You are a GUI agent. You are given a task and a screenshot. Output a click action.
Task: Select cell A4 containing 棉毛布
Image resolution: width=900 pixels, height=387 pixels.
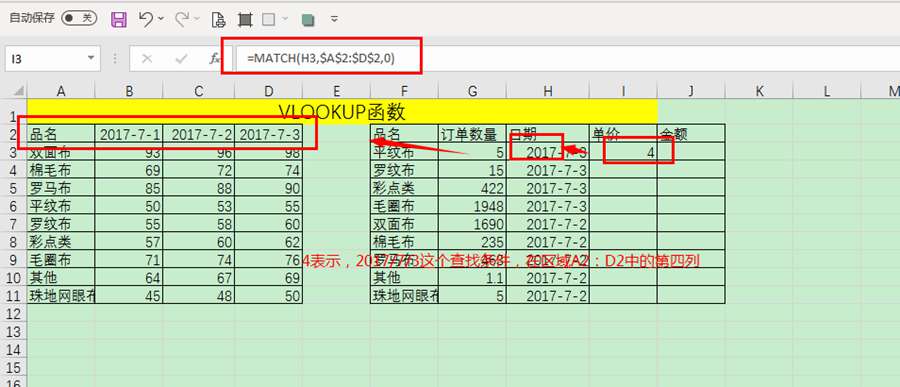point(61,170)
